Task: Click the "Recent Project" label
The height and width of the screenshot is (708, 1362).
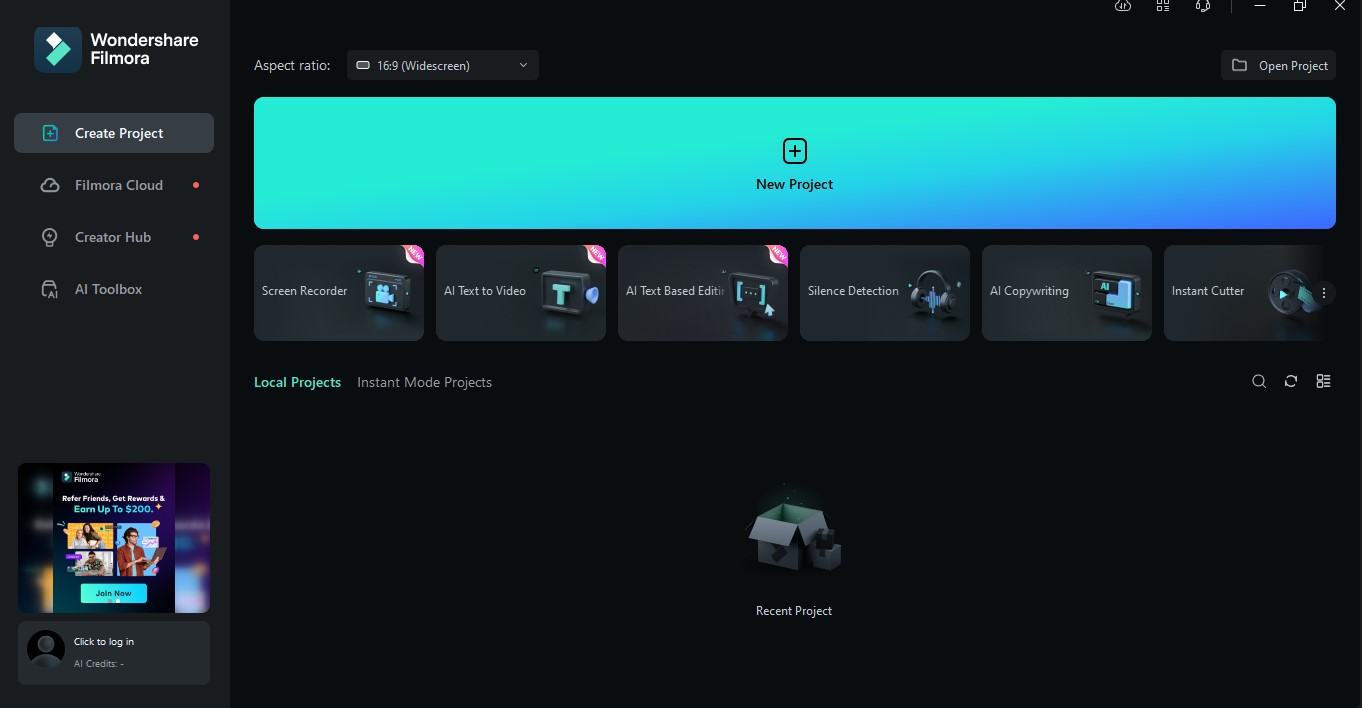Action: (794, 611)
